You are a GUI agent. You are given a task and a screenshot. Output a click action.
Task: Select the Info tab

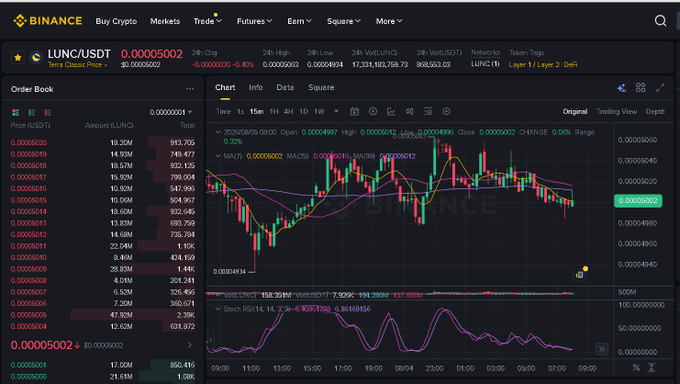[255, 88]
